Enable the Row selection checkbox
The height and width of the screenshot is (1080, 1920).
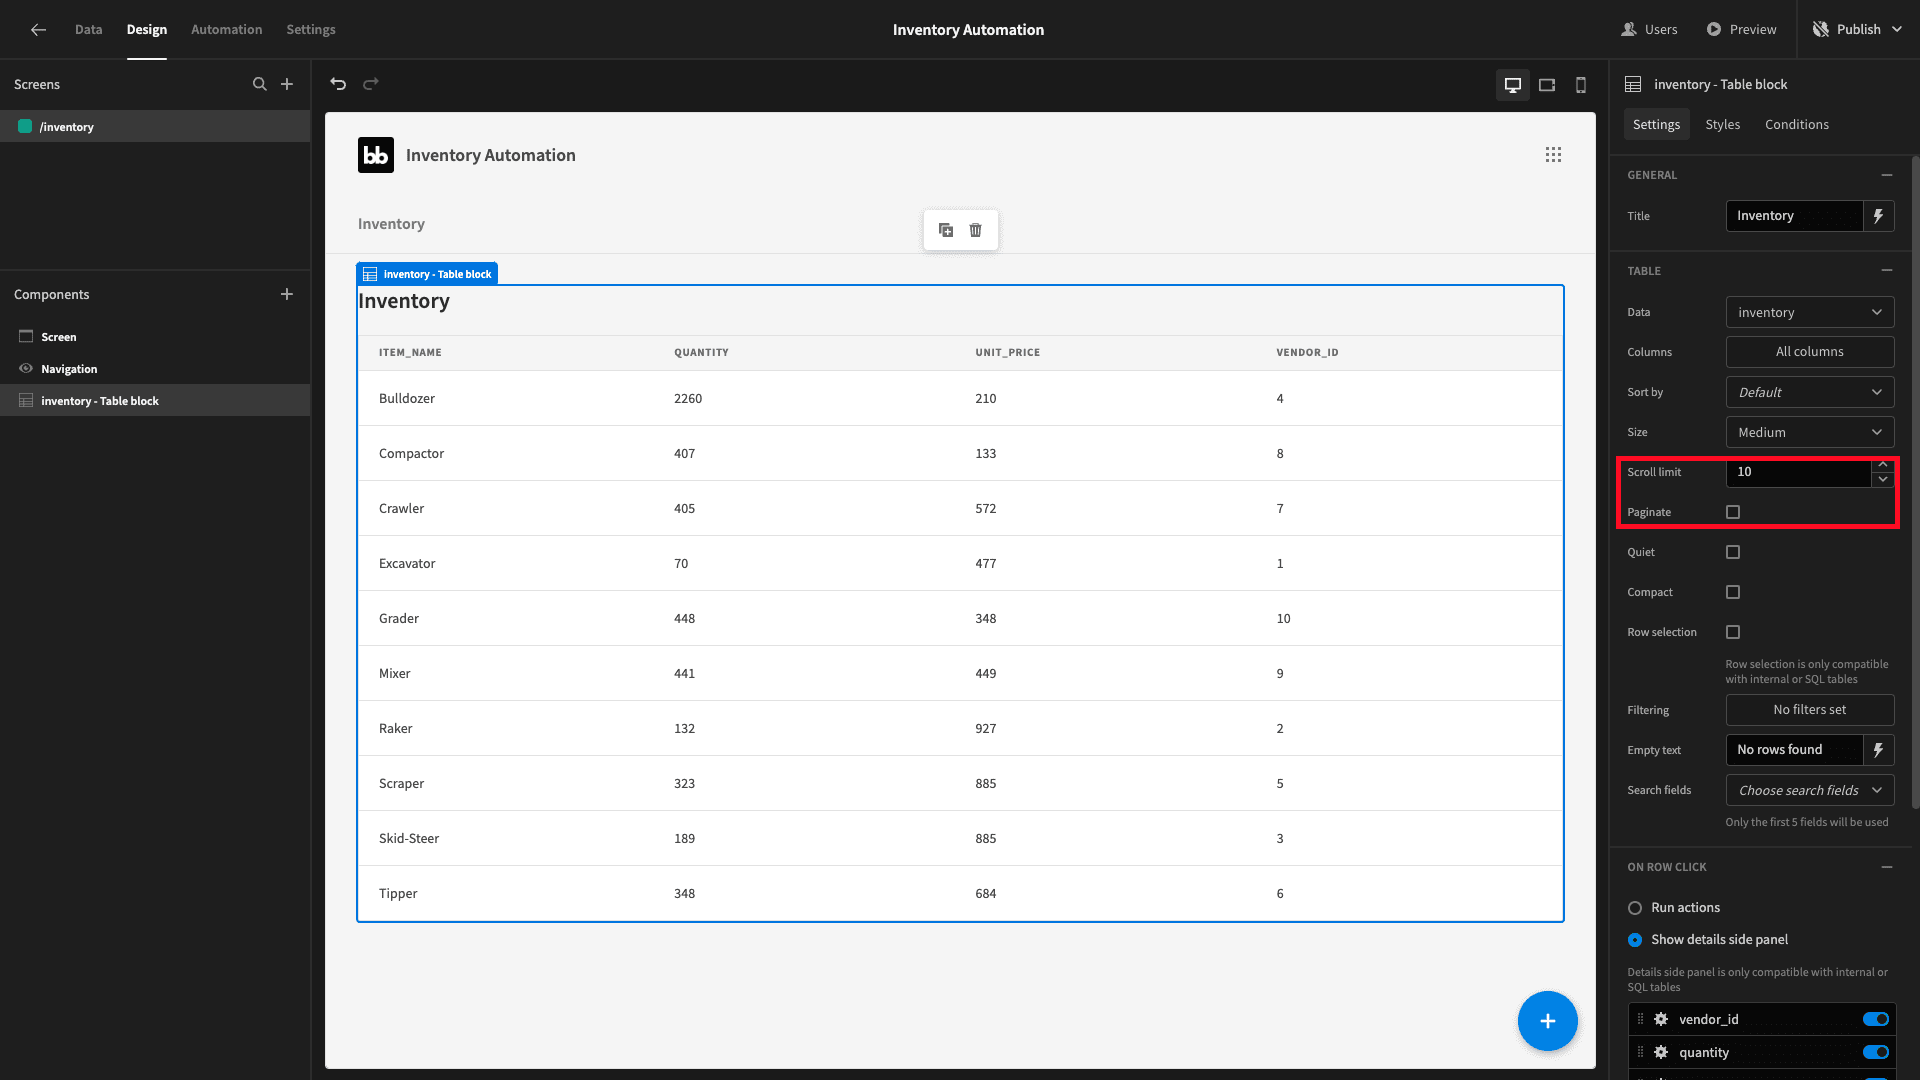pos(1733,632)
